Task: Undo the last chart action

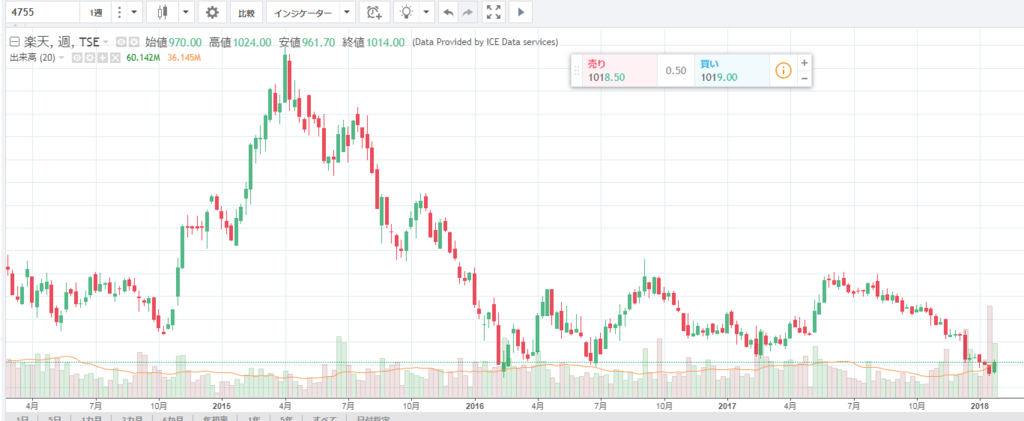Action: click(449, 12)
